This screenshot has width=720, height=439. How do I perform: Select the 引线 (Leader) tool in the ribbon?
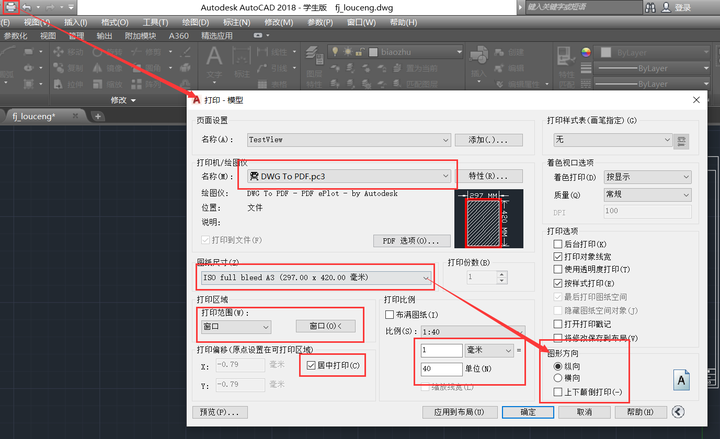click(x=272, y=68)
